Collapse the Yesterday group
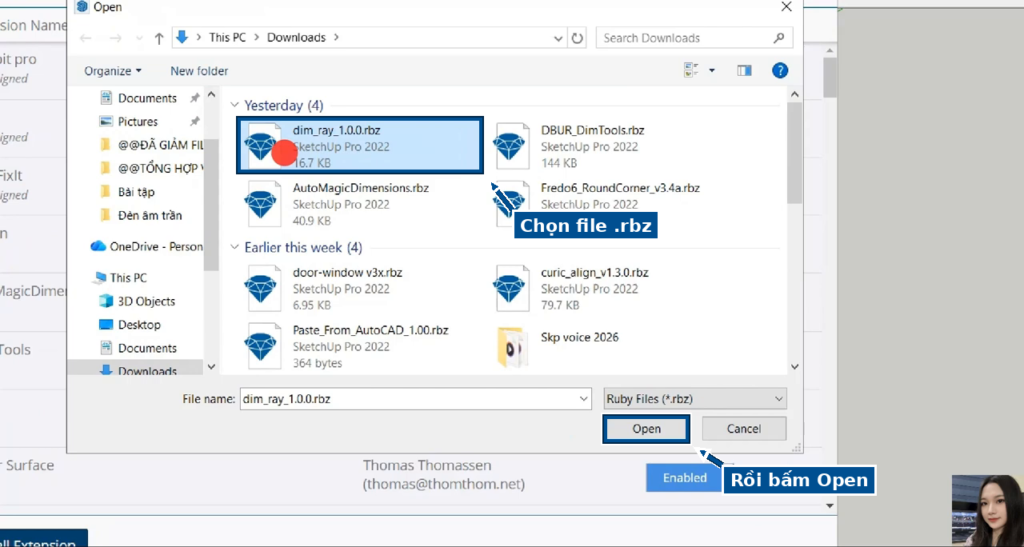The width and height of the screenshot is (1024, 547). tap(234, 105)
